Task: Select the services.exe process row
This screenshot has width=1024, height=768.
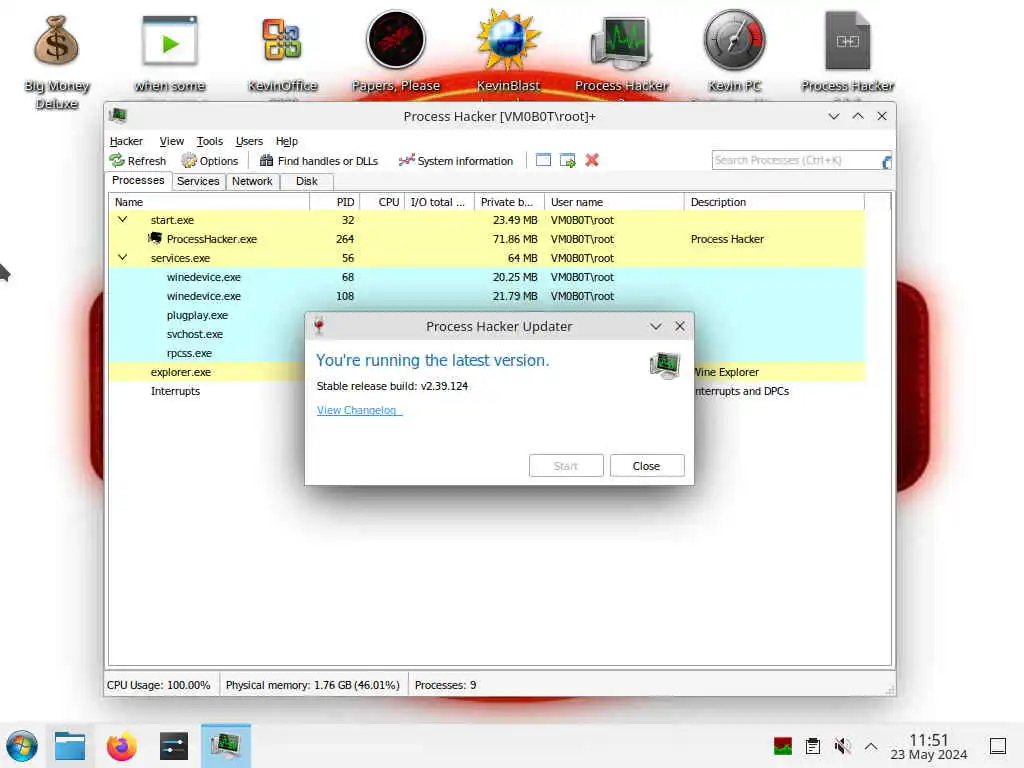Action: click(487, 258)
